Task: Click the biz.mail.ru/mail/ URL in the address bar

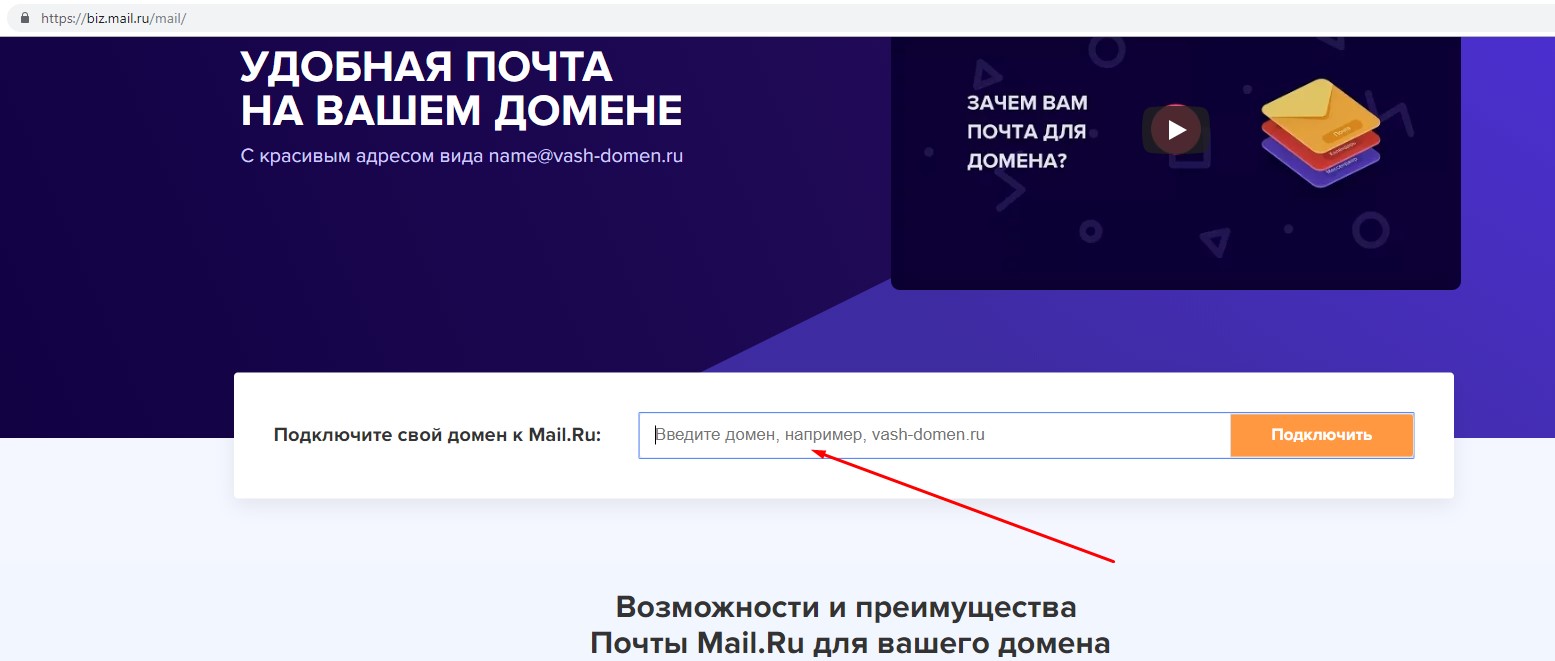Action: point(113,19)
